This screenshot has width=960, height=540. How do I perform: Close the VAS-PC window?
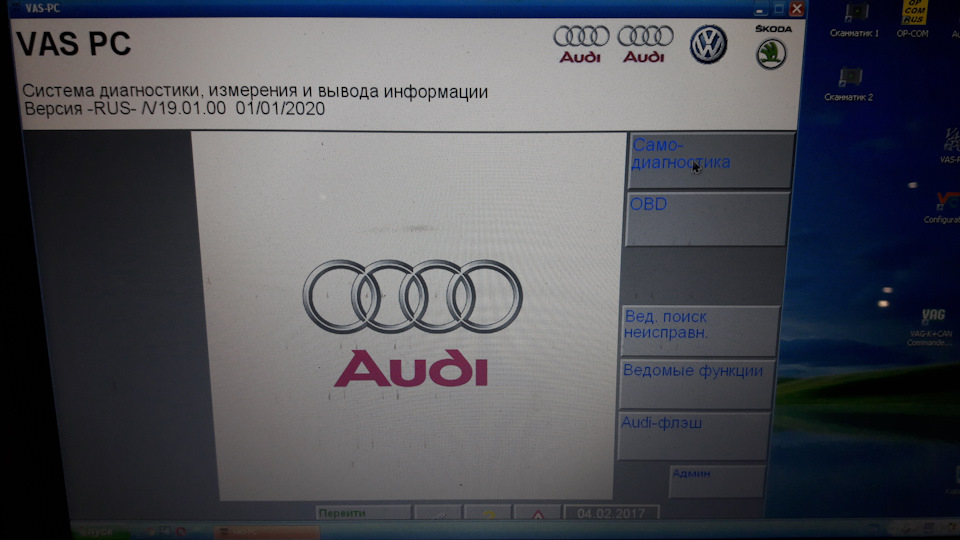coord(797,9)
